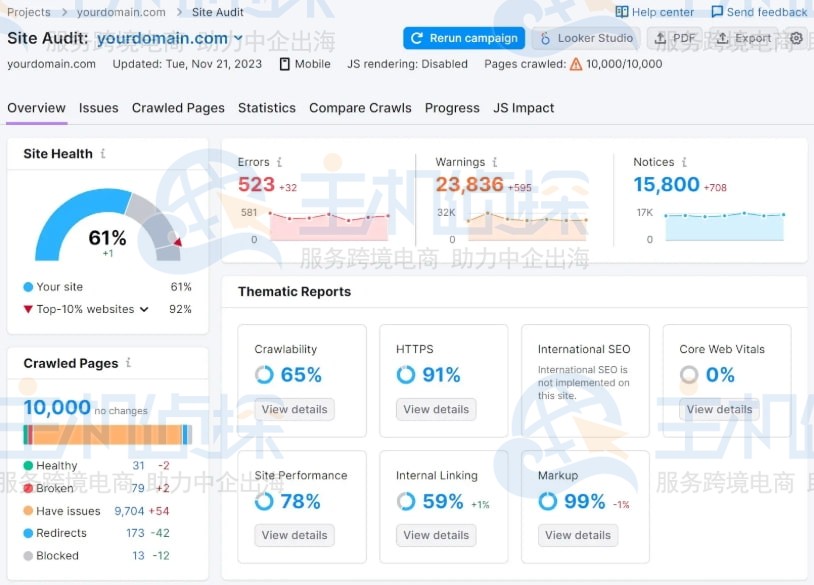Open the settings gear icon

(796, 38)
